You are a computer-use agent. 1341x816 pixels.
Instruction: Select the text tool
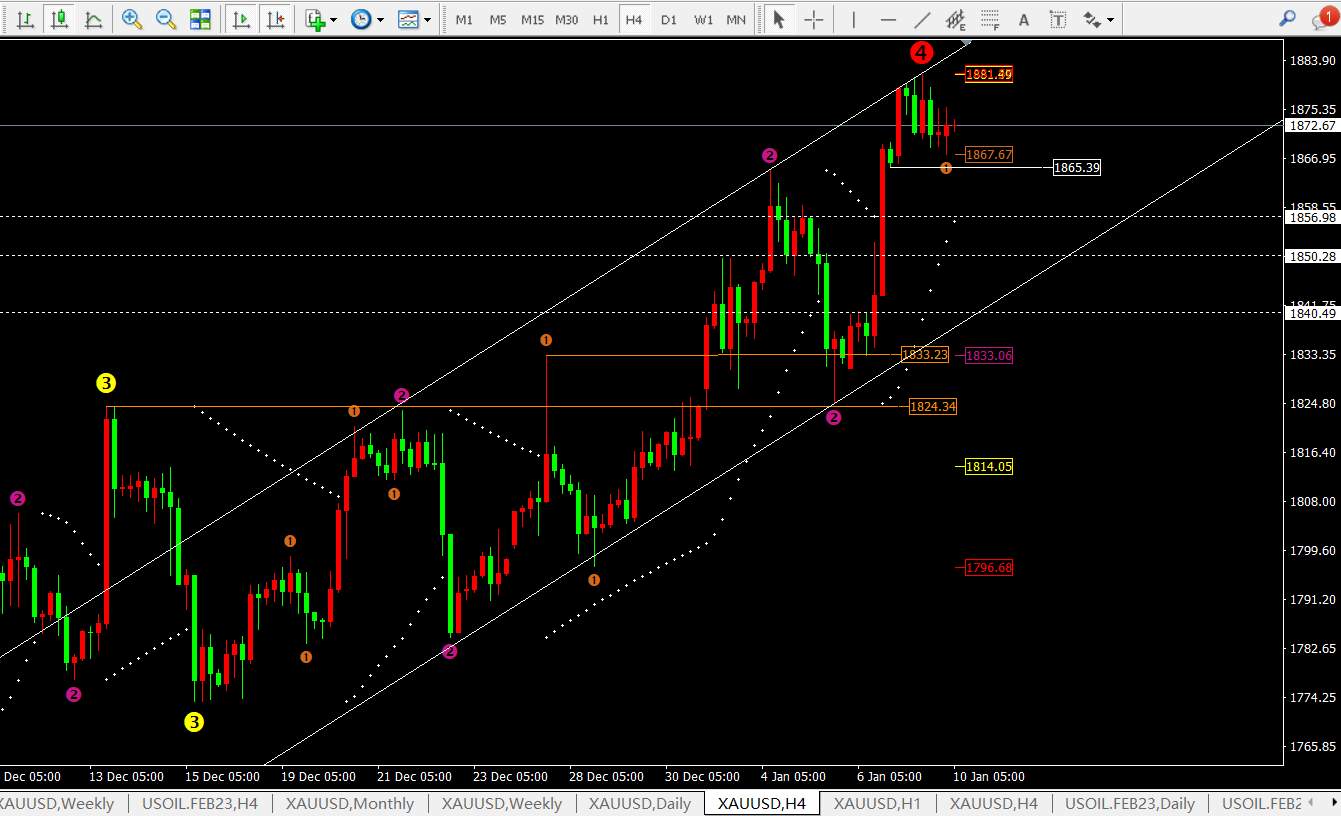click(x=1023, y=19)
